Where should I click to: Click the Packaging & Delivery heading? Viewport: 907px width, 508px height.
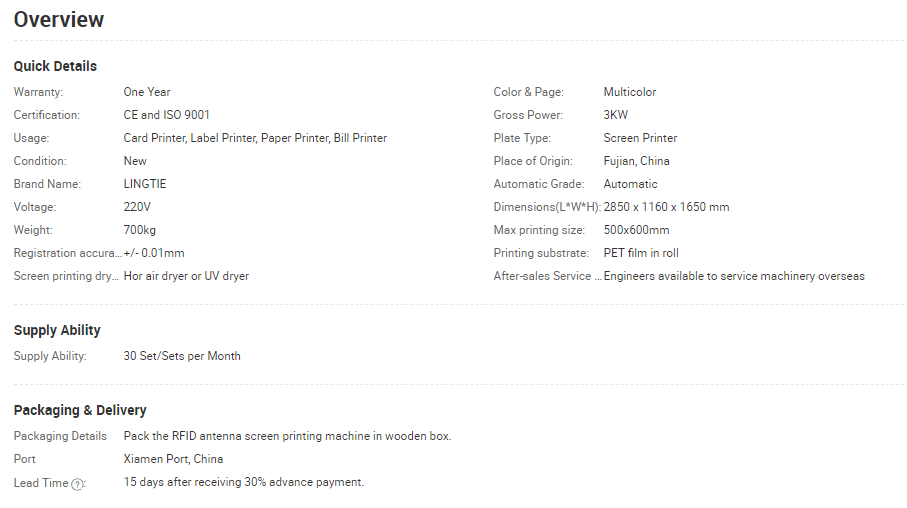point(80,410)
